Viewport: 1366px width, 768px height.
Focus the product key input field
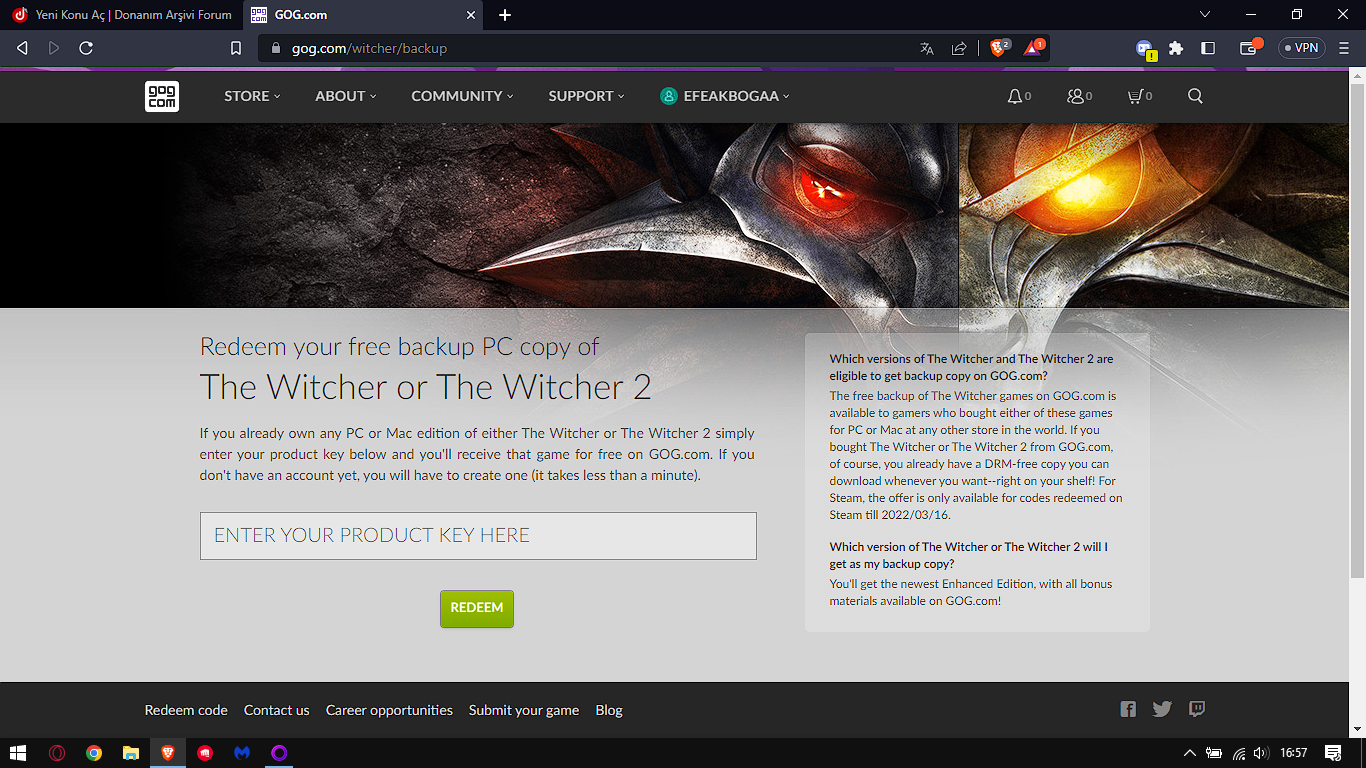pos(478,535)
